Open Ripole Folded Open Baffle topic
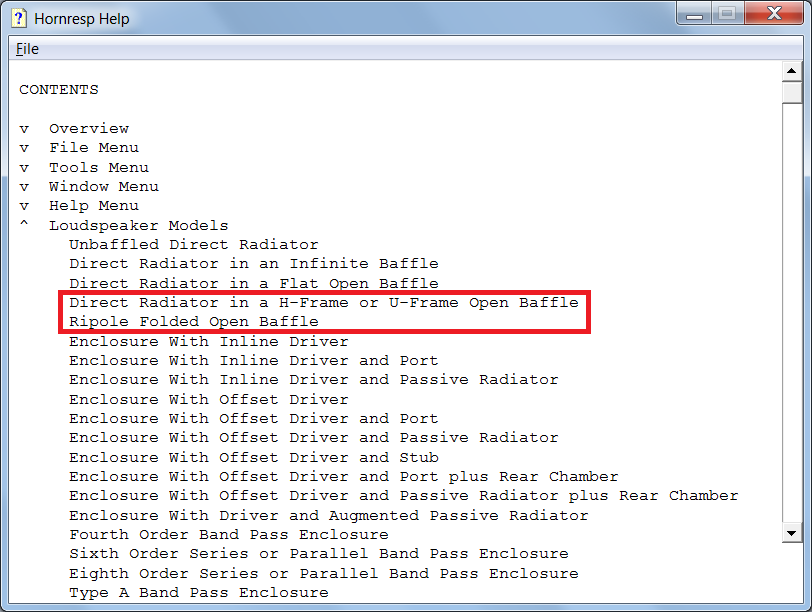The image size is (812, 612). pos(194,322)
